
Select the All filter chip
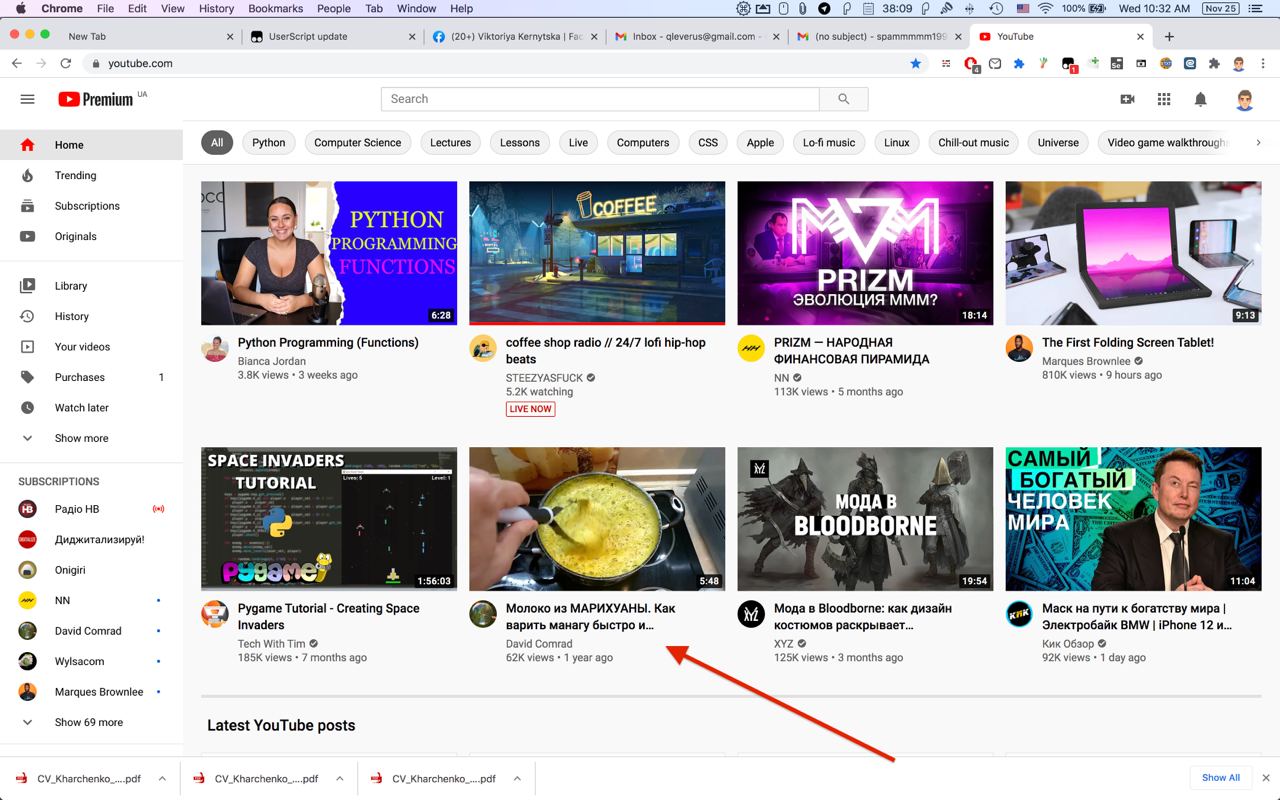[x=217, y=142]
